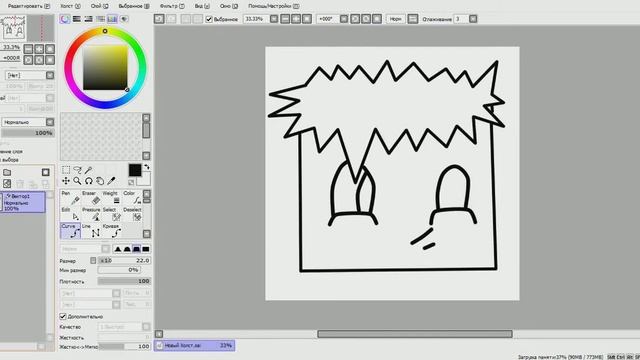
Task: Select the flat square brush edge shape
Action: [146, 249]
